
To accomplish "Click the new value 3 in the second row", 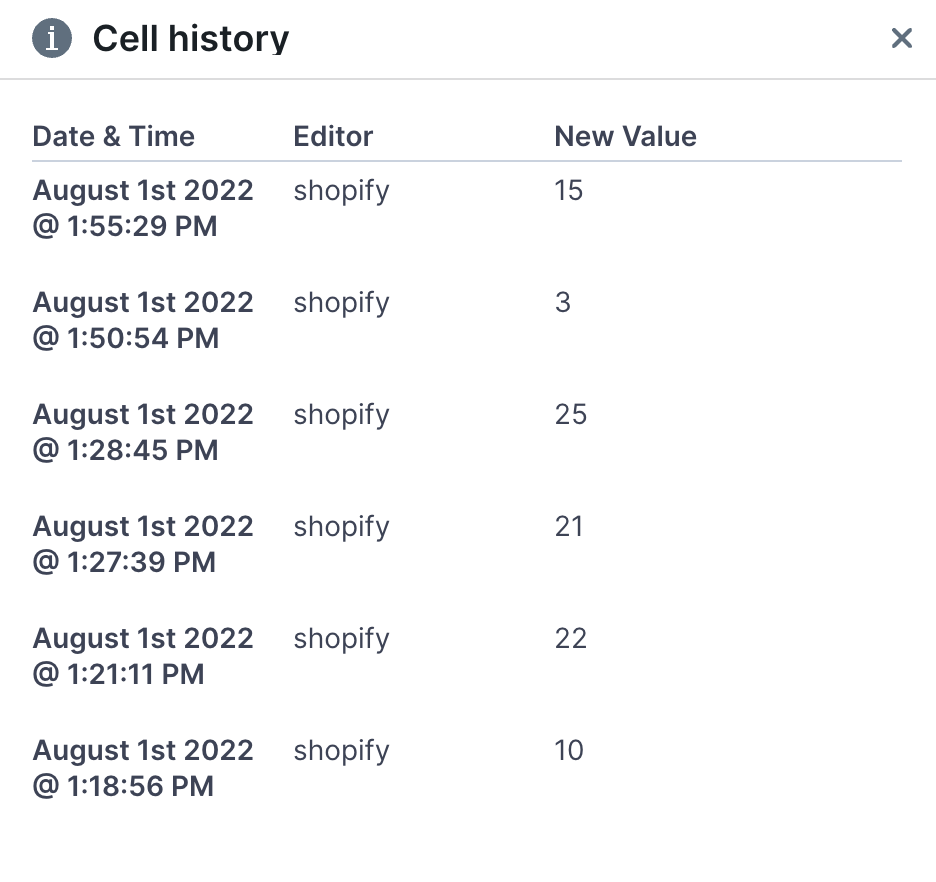I will [562, 303].
